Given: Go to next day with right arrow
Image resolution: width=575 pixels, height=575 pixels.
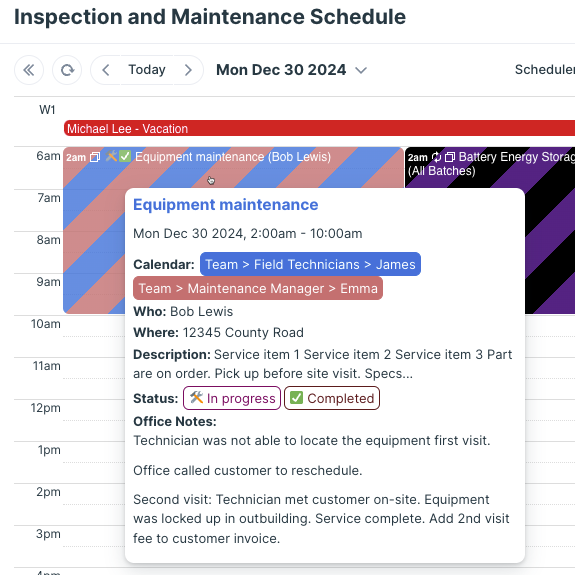Looking at the screenshot, I should (x=188, y=70).
